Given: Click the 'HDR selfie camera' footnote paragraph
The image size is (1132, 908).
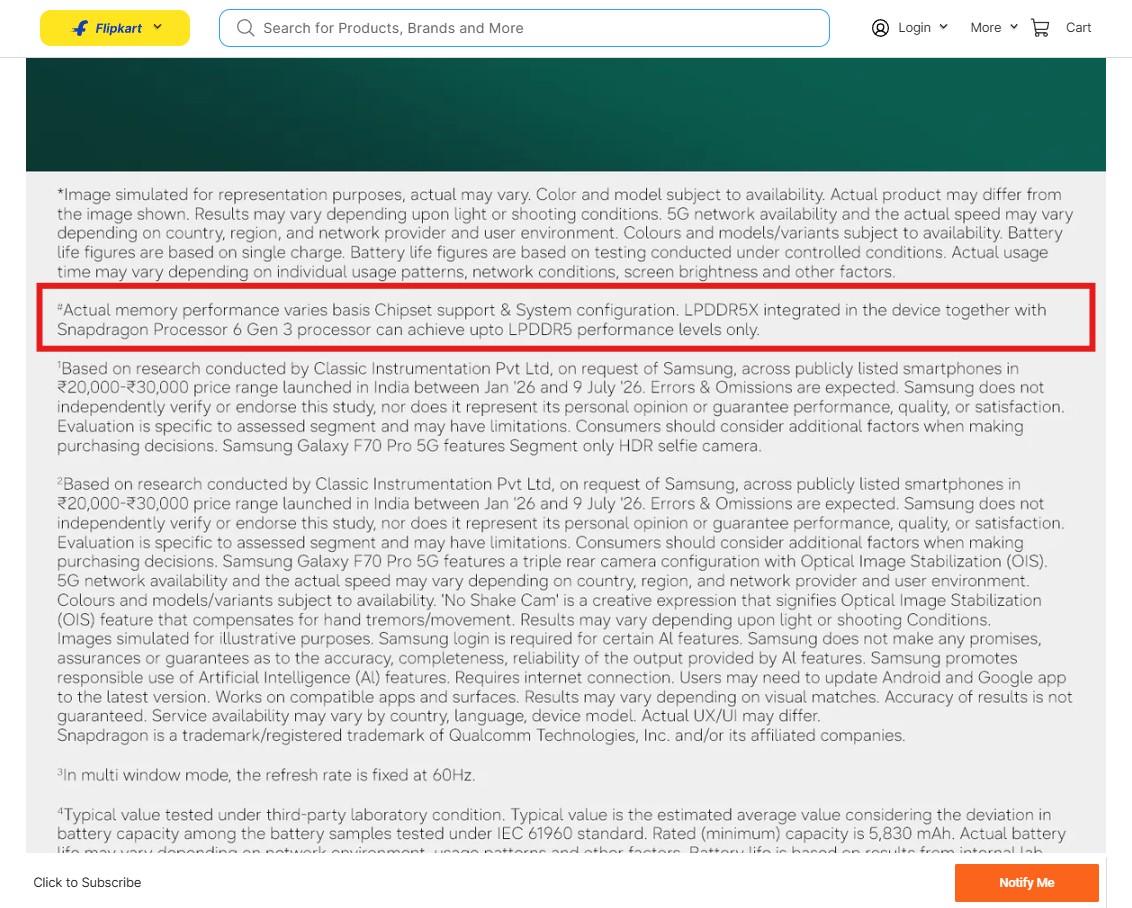Looking at the screenshot, I should 561,406.
